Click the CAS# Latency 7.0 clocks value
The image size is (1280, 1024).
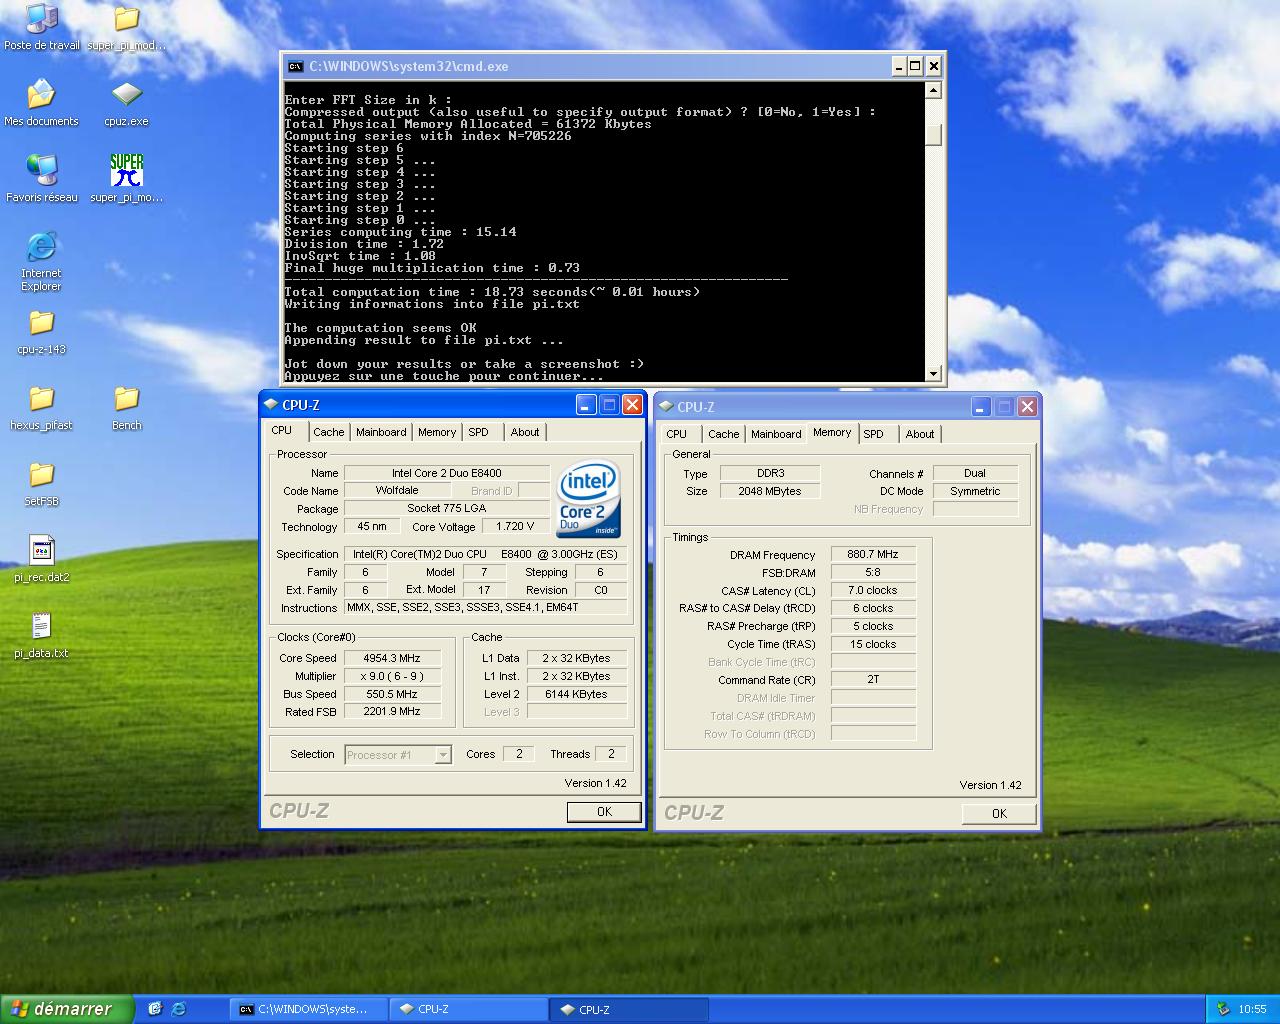point(873,590)
